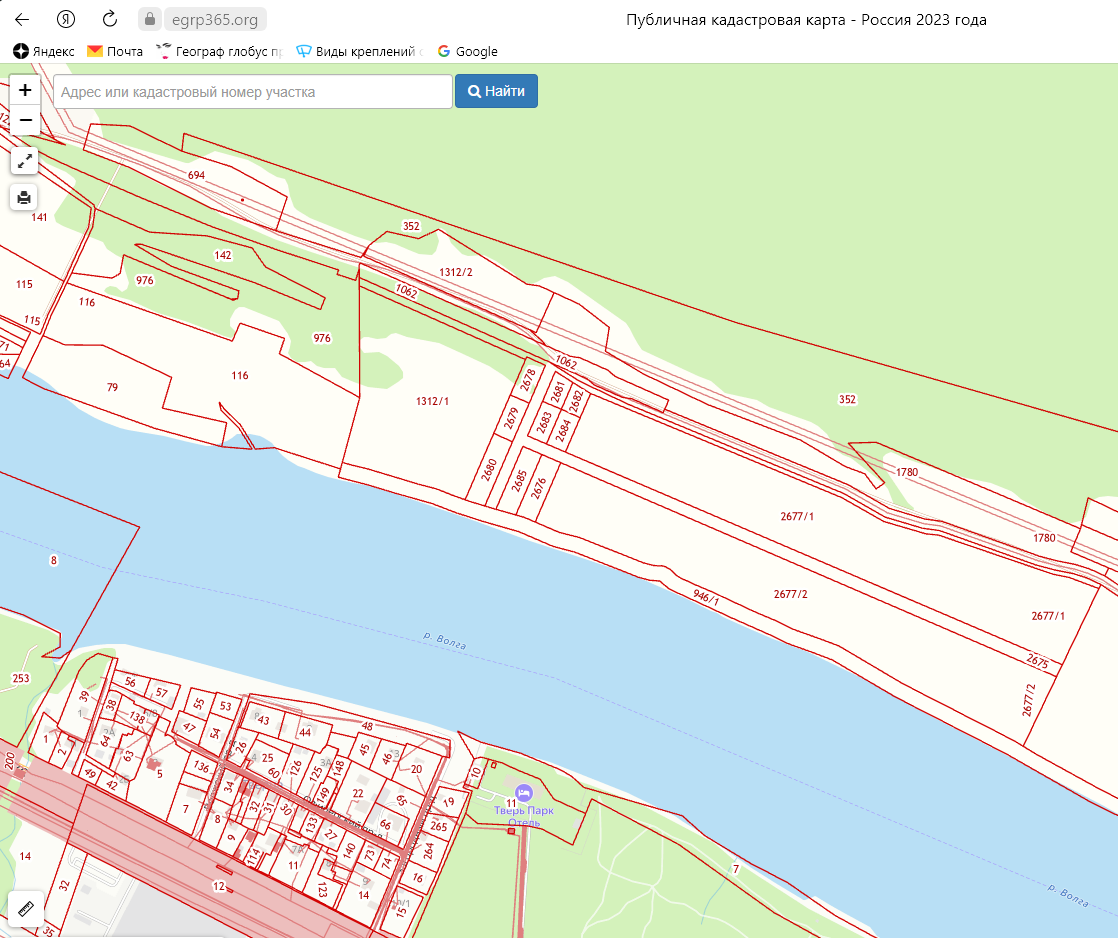Click parcel 57 label
This screenshot has height=938, width=1118.
point(162,693)
